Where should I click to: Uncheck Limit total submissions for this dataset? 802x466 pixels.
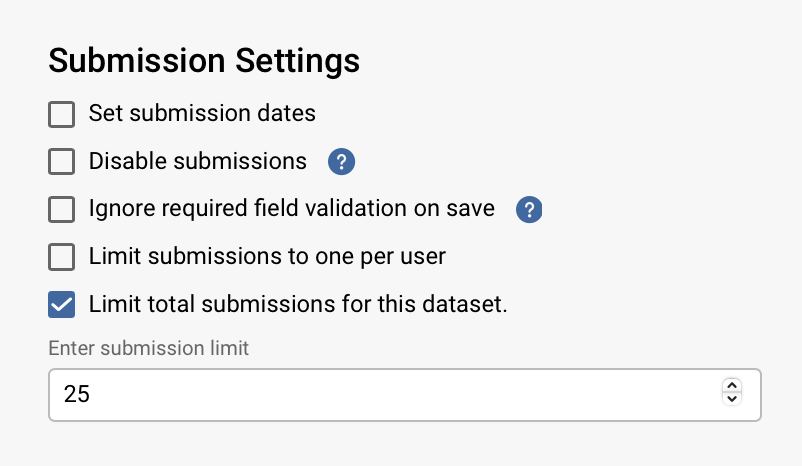[62, 305]
